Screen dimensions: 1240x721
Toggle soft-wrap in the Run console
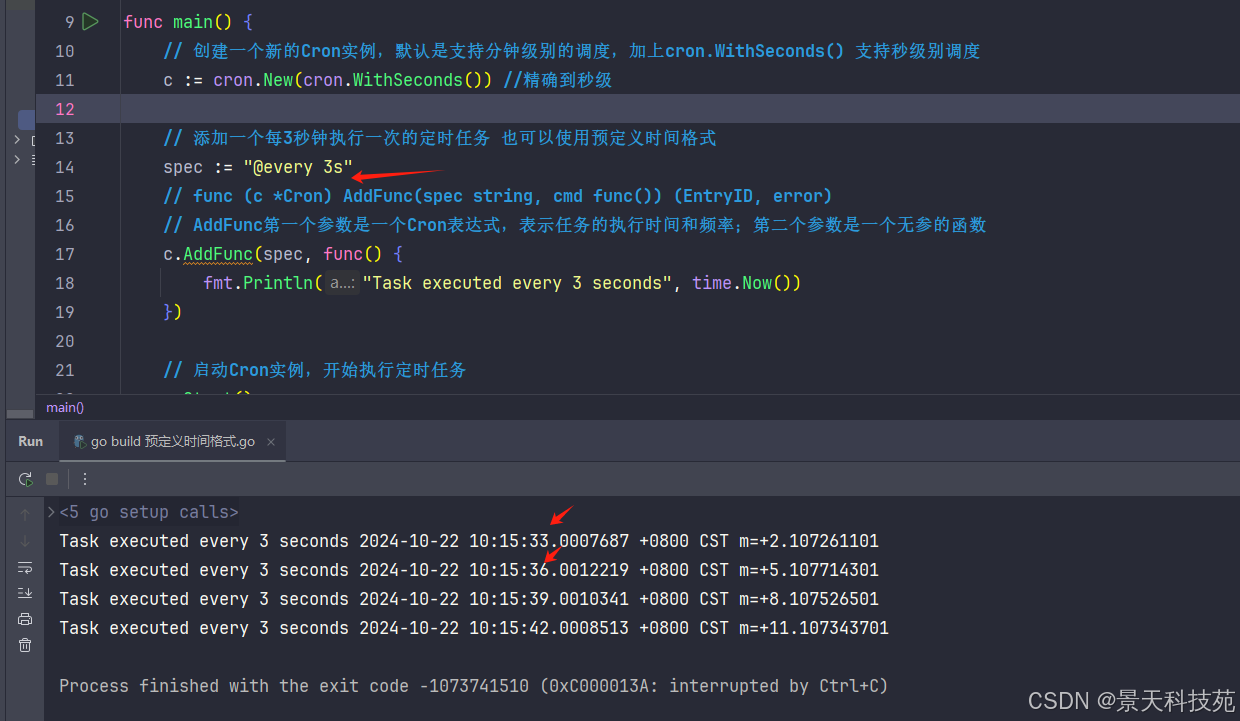[x=25, y=567]
